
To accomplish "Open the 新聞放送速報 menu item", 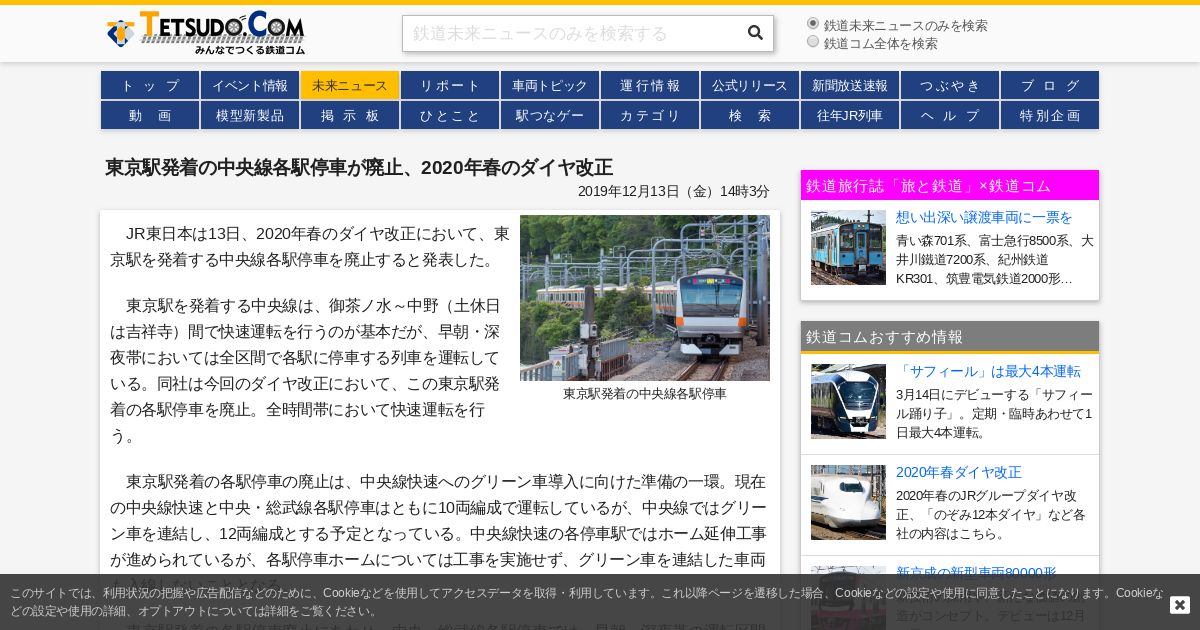I will tap(850, 85).
